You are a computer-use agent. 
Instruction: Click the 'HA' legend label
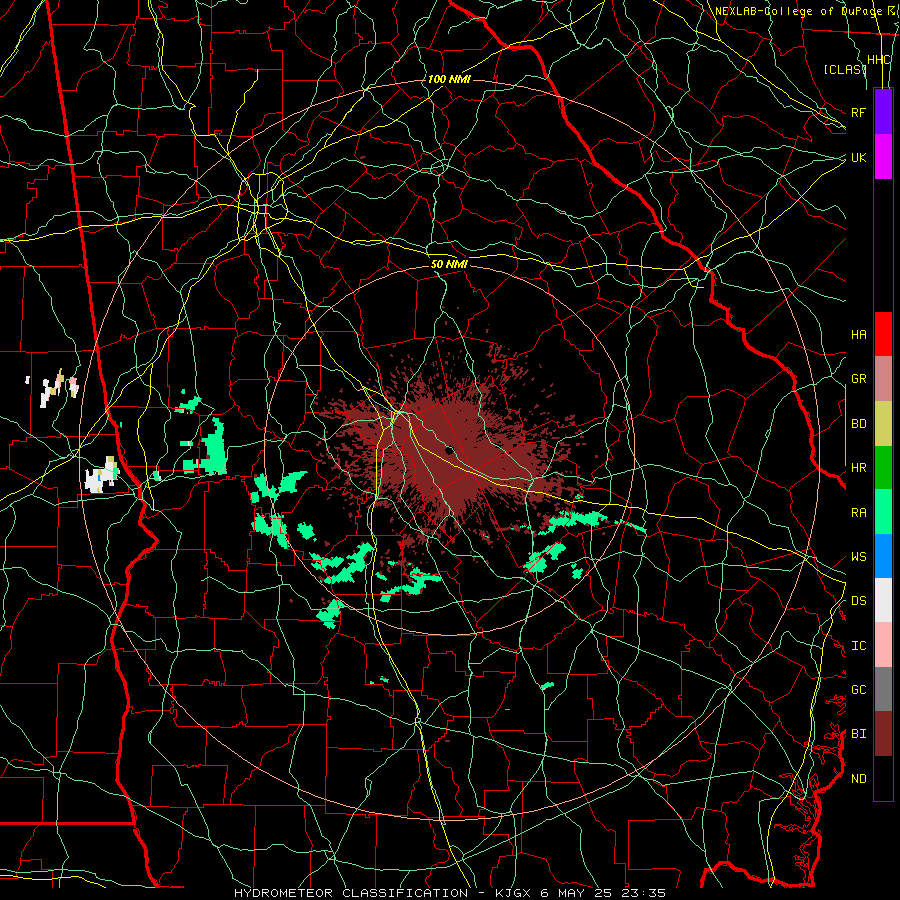click(859, 335)
